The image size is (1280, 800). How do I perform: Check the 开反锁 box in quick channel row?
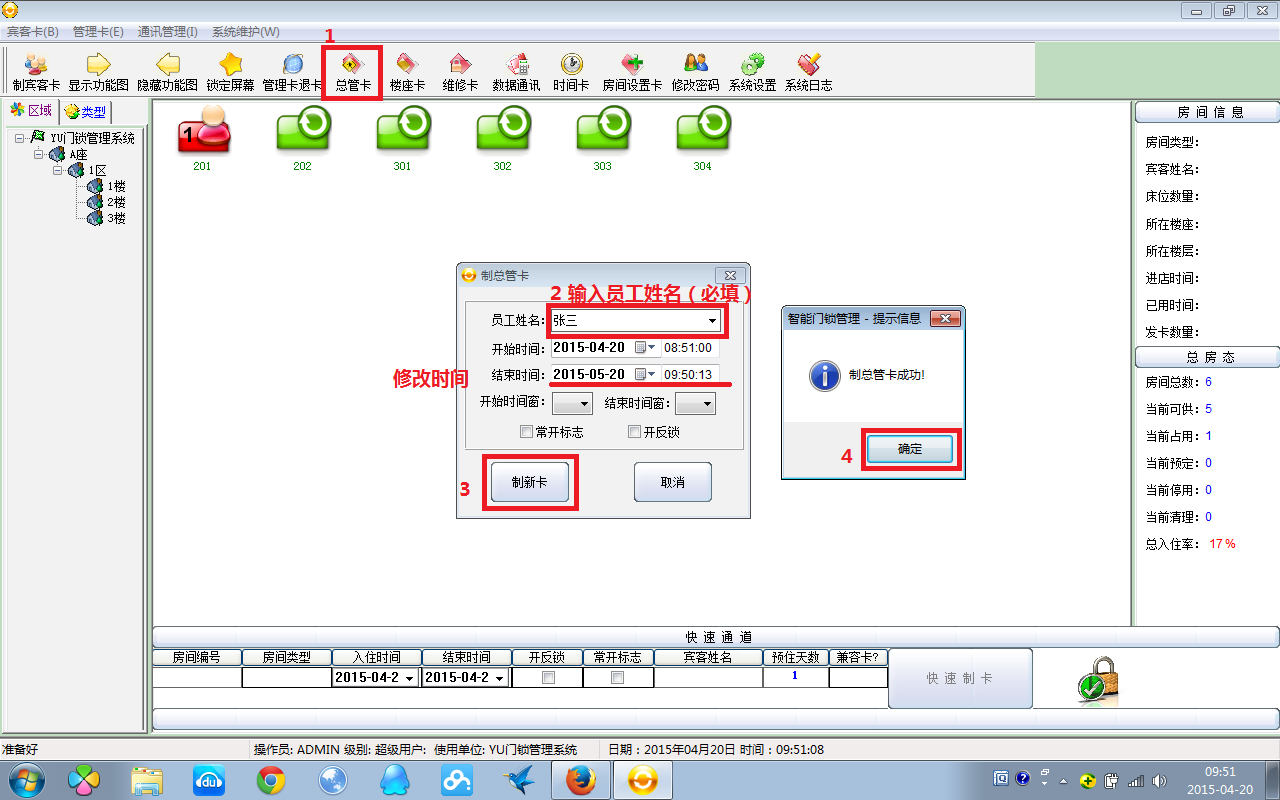547,677
